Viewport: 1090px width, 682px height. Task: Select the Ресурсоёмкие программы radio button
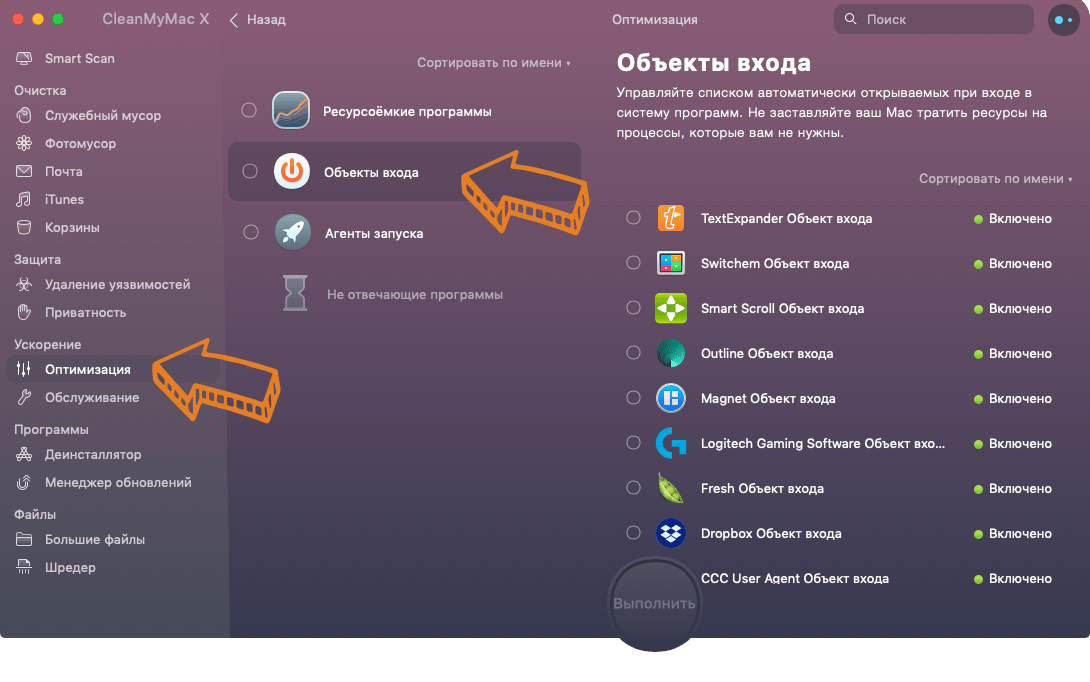[249, 110]
